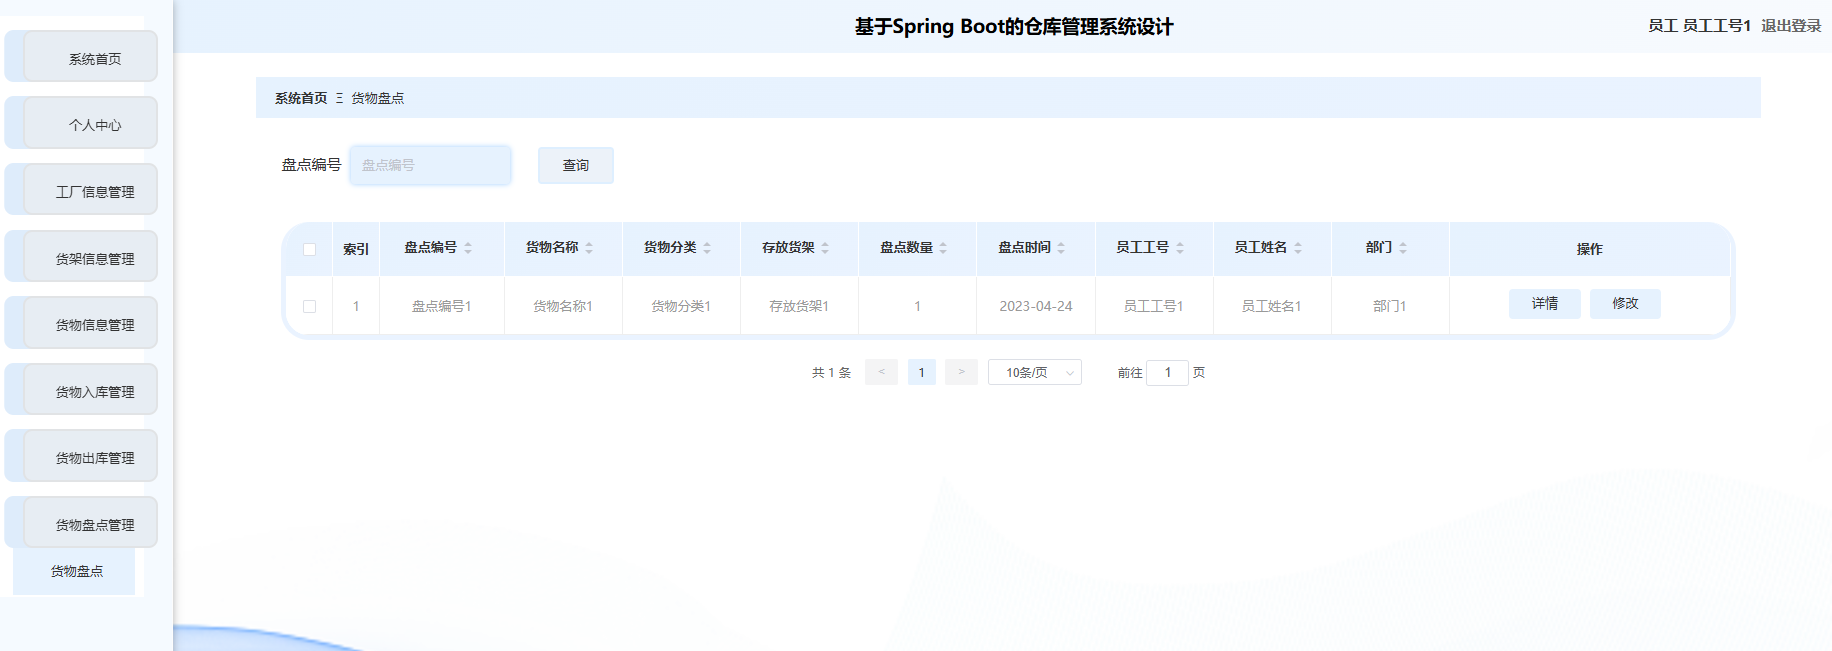Viewport: 1832px width, 651px height.
Task: Click the 操作 column header
Action: click(1590, 249)
